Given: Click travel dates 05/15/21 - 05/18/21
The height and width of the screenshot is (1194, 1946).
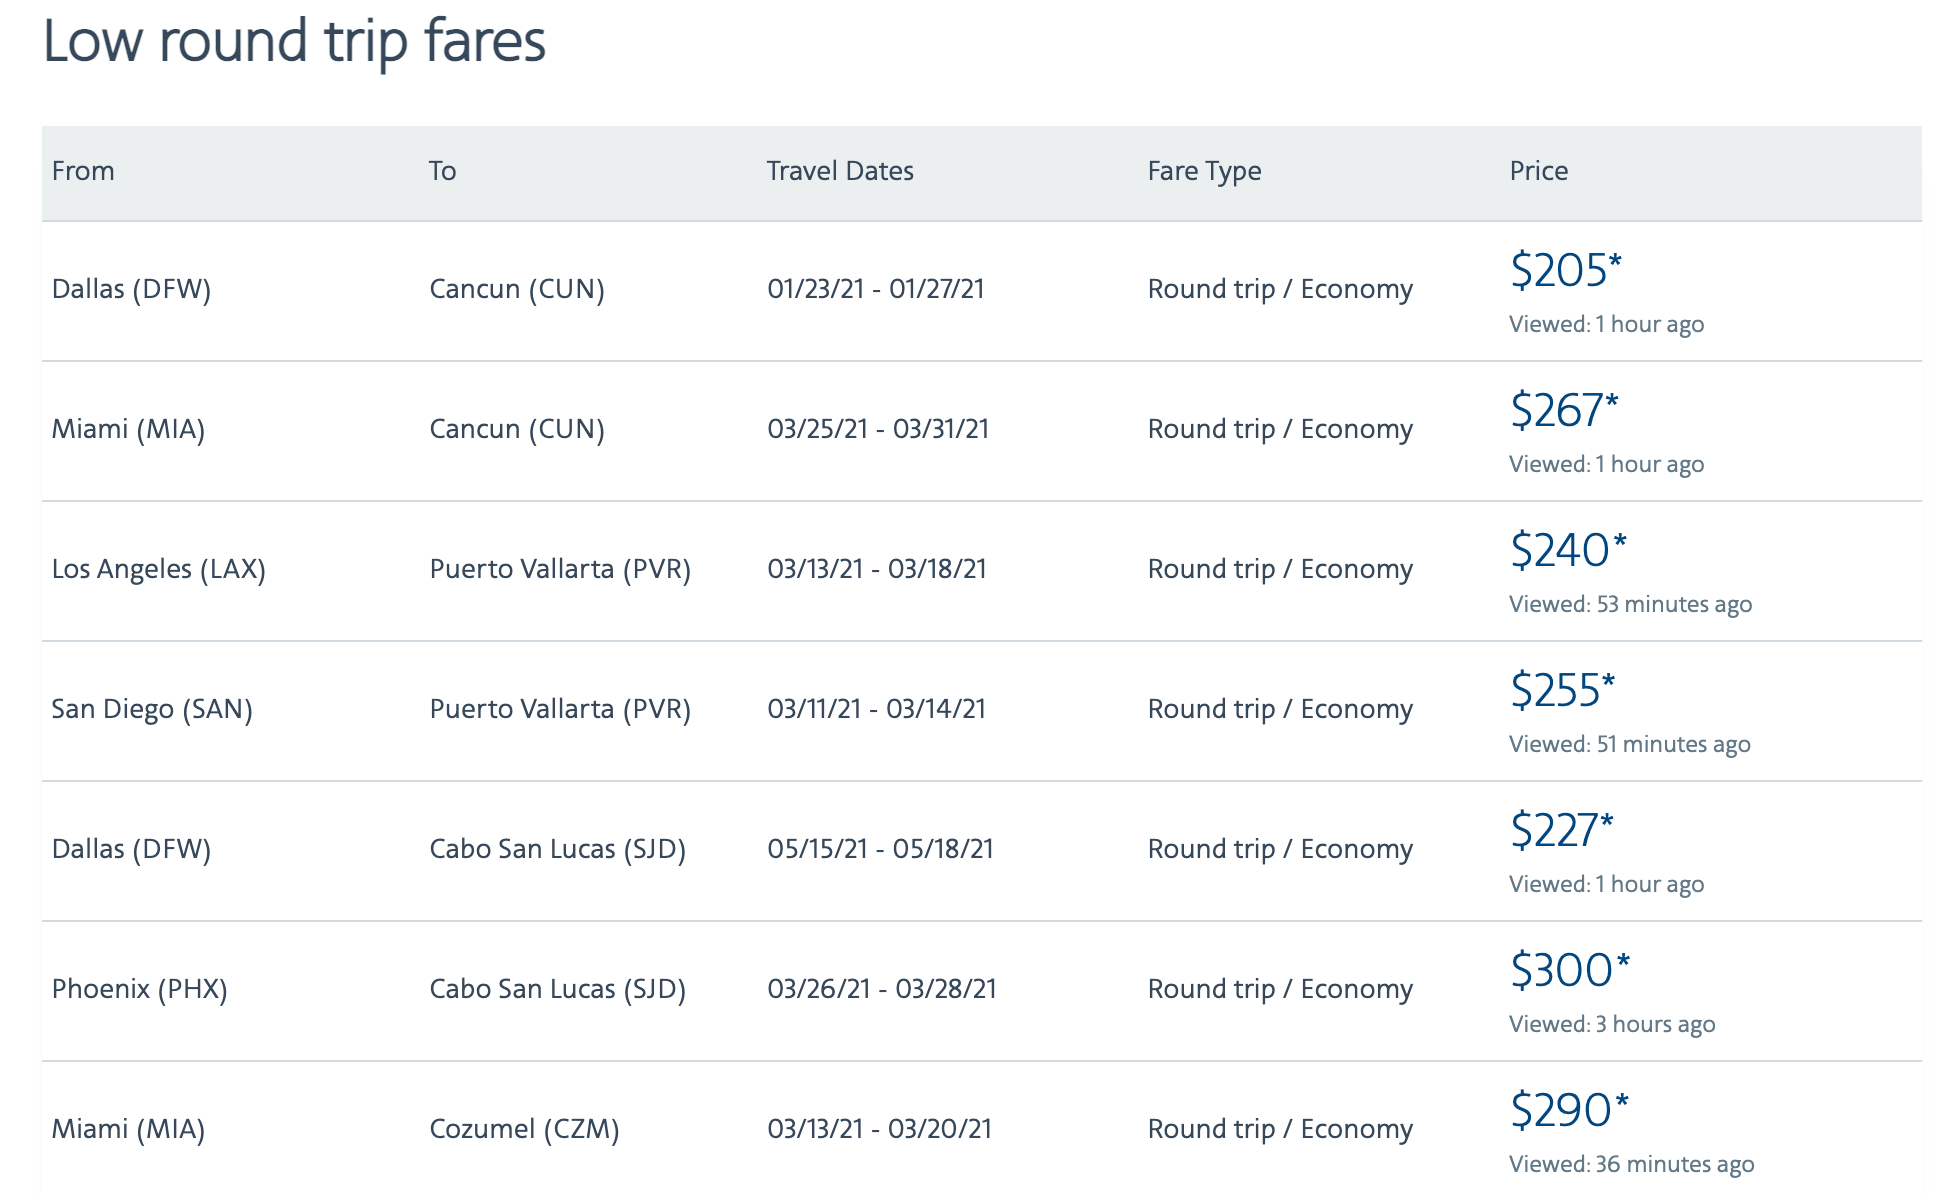Looking at the screenshot, I should pos(880,849).
